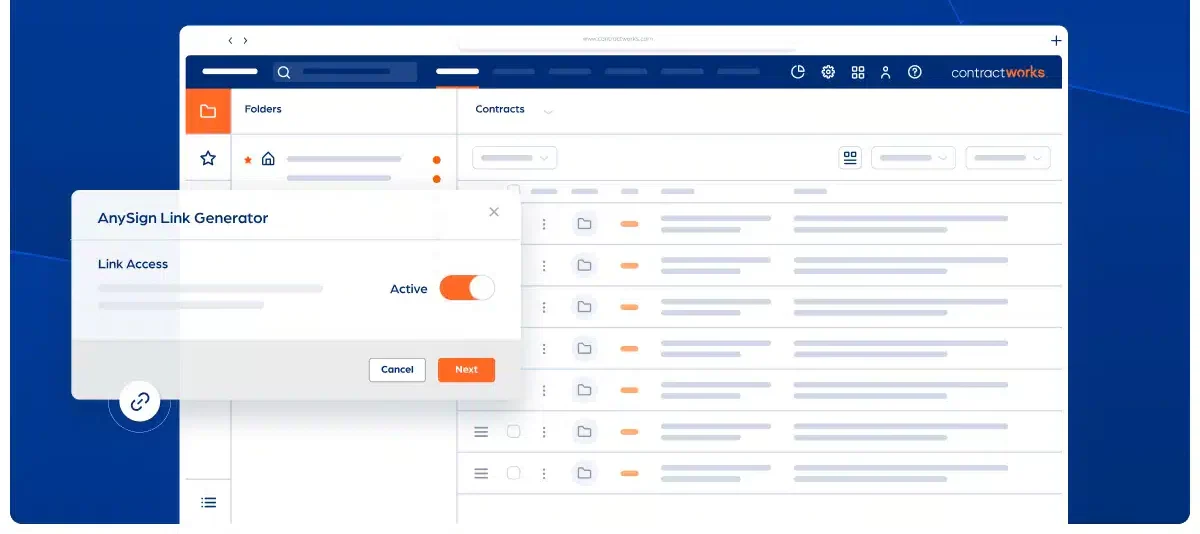
Task: Open the help question mark icon
Action: 914,72
